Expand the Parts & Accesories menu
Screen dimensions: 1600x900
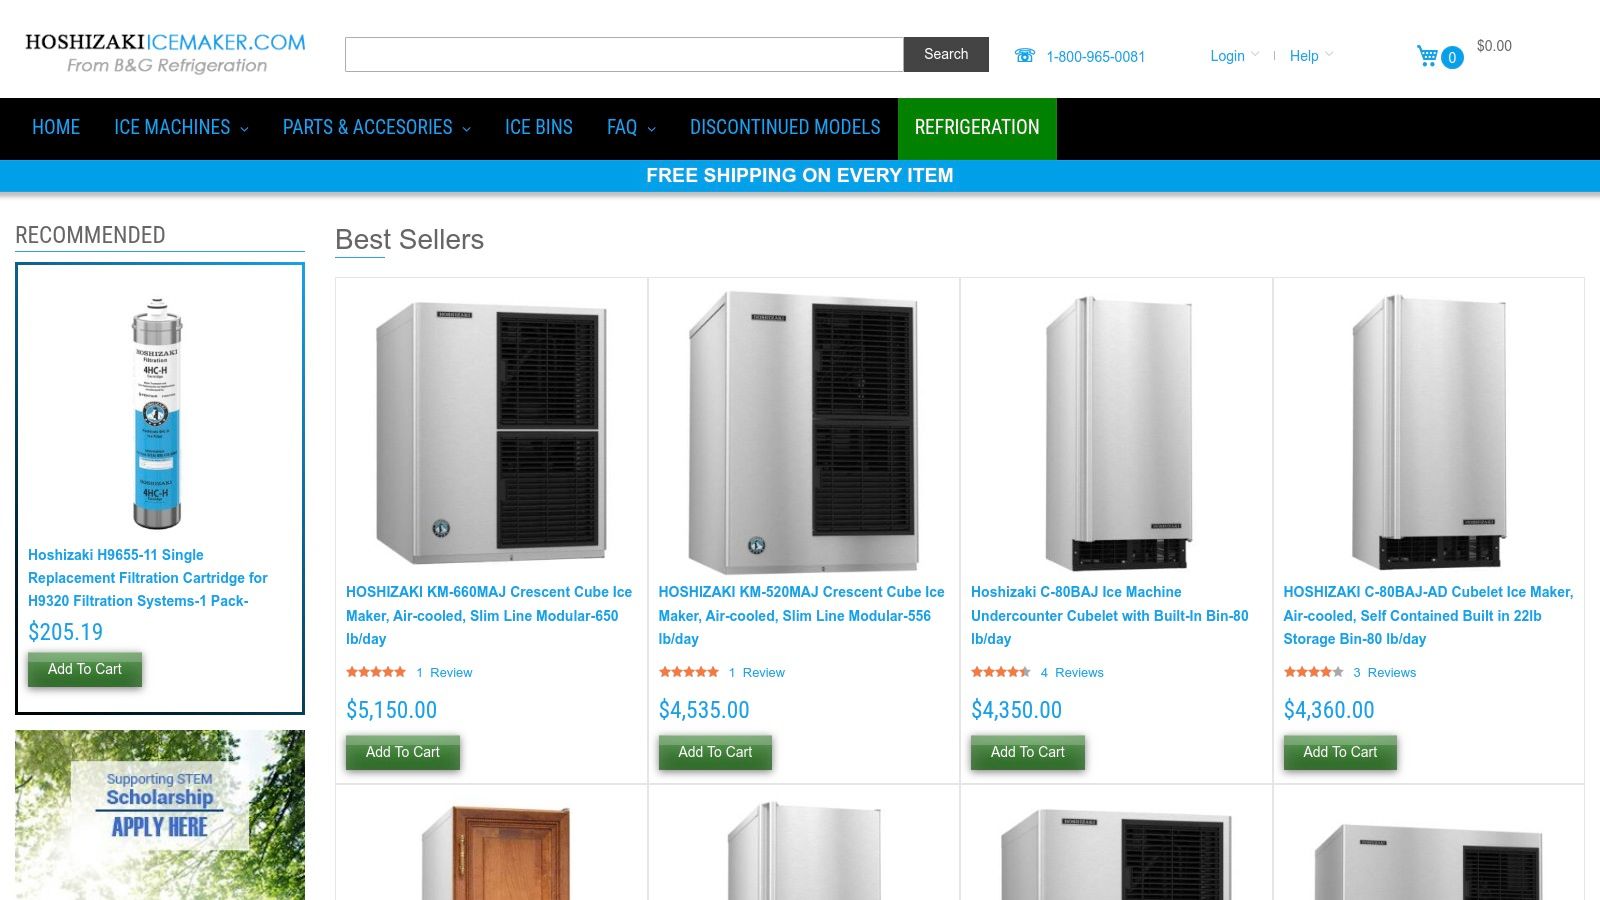click(x=376, y=128)
